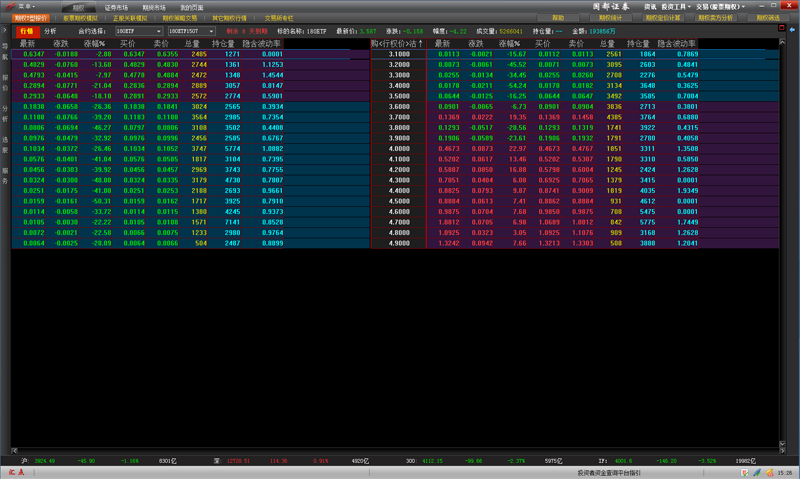Open the 180ETF contract selection dropdown
Image resolution: width=800 pixels, height=479 pixels.
click(x=138, y=31)
